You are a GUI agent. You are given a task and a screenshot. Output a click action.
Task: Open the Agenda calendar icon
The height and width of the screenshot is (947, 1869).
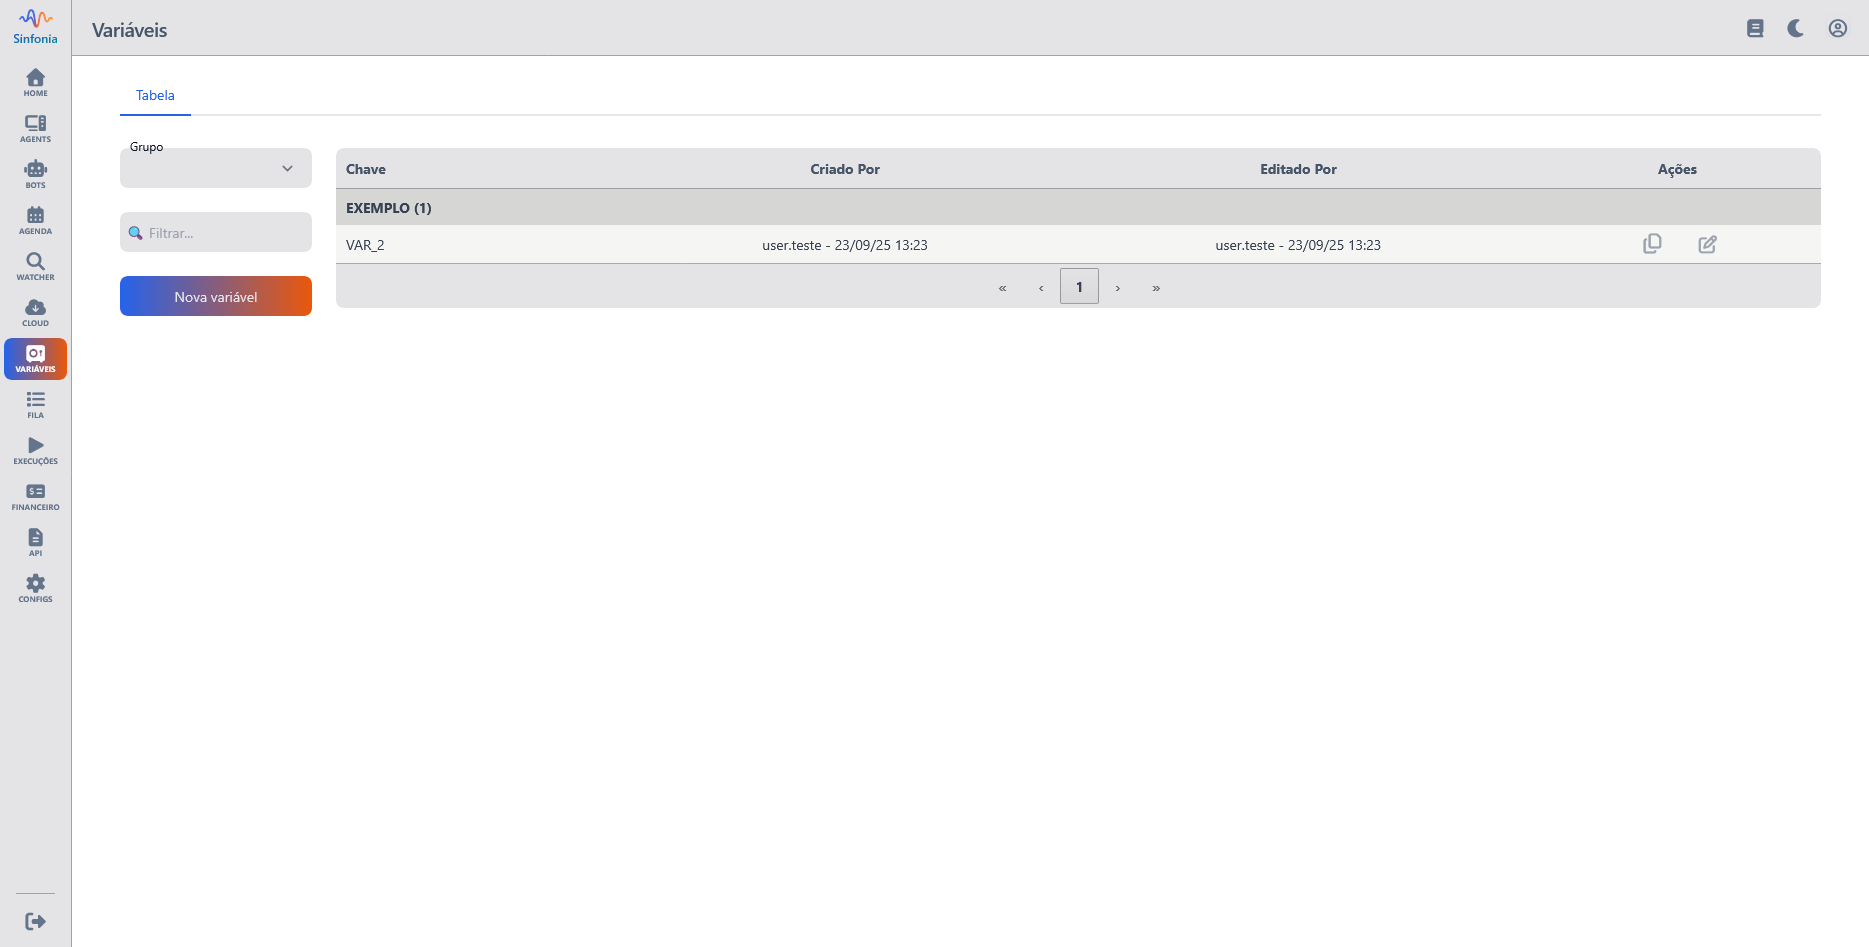pos(35,221)
